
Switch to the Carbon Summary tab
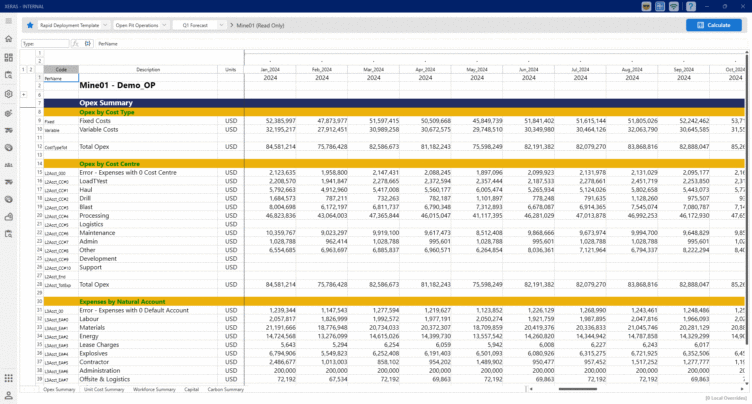click(x=225, y=390)
